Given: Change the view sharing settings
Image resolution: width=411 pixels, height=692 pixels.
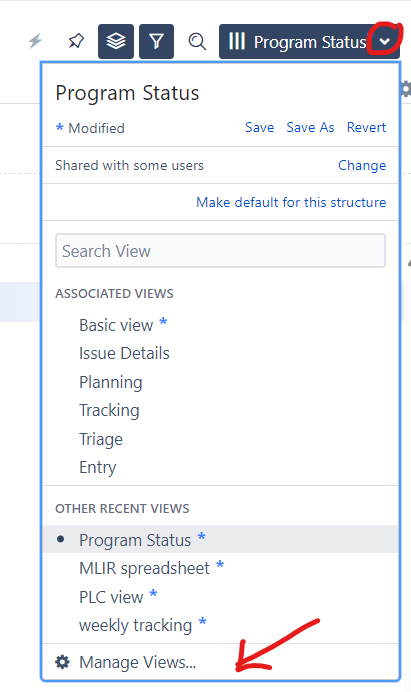Looking at the screenshot, I should (362, 165).
